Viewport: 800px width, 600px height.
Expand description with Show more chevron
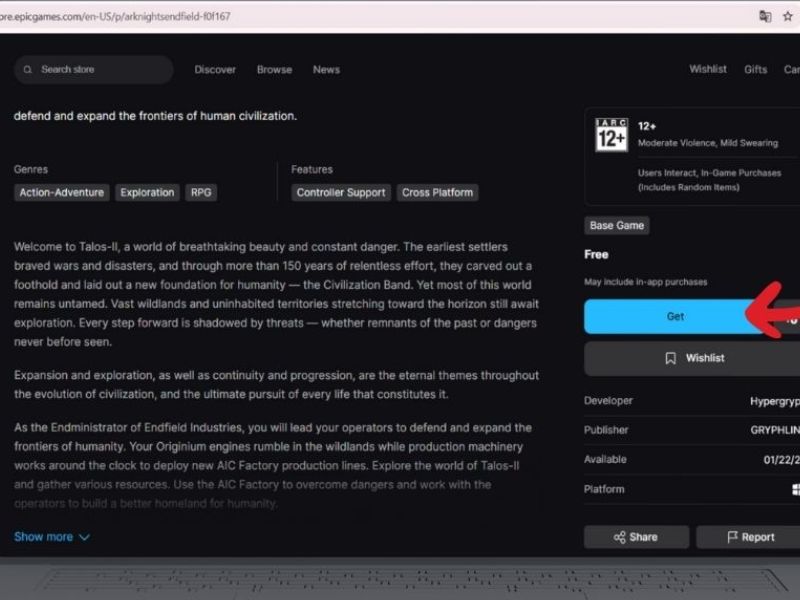pyautogui.click(x=84, y=537)
